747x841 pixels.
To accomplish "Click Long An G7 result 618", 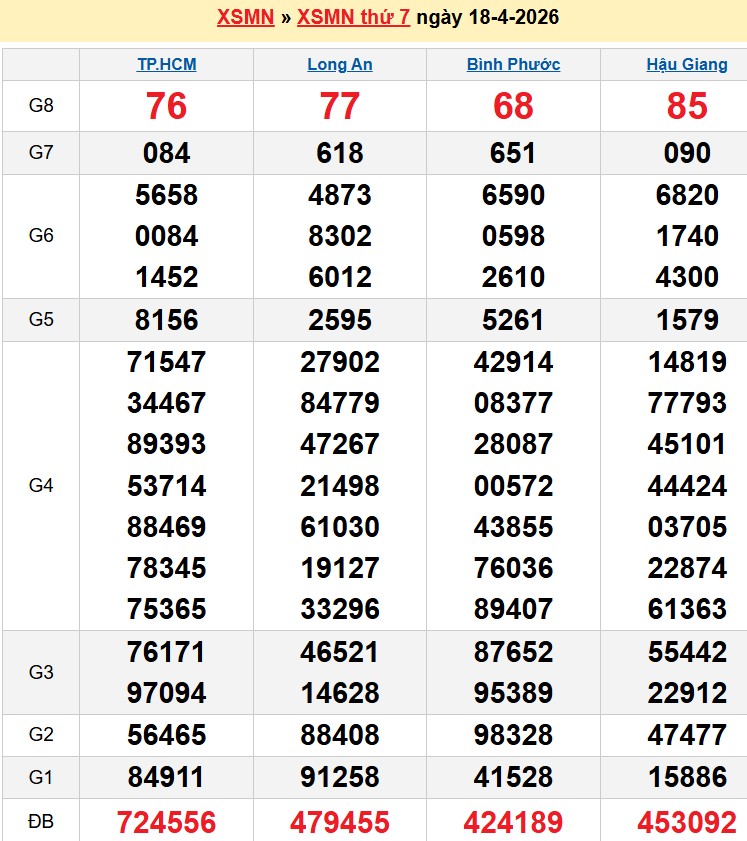I will [x=340, y=153].
